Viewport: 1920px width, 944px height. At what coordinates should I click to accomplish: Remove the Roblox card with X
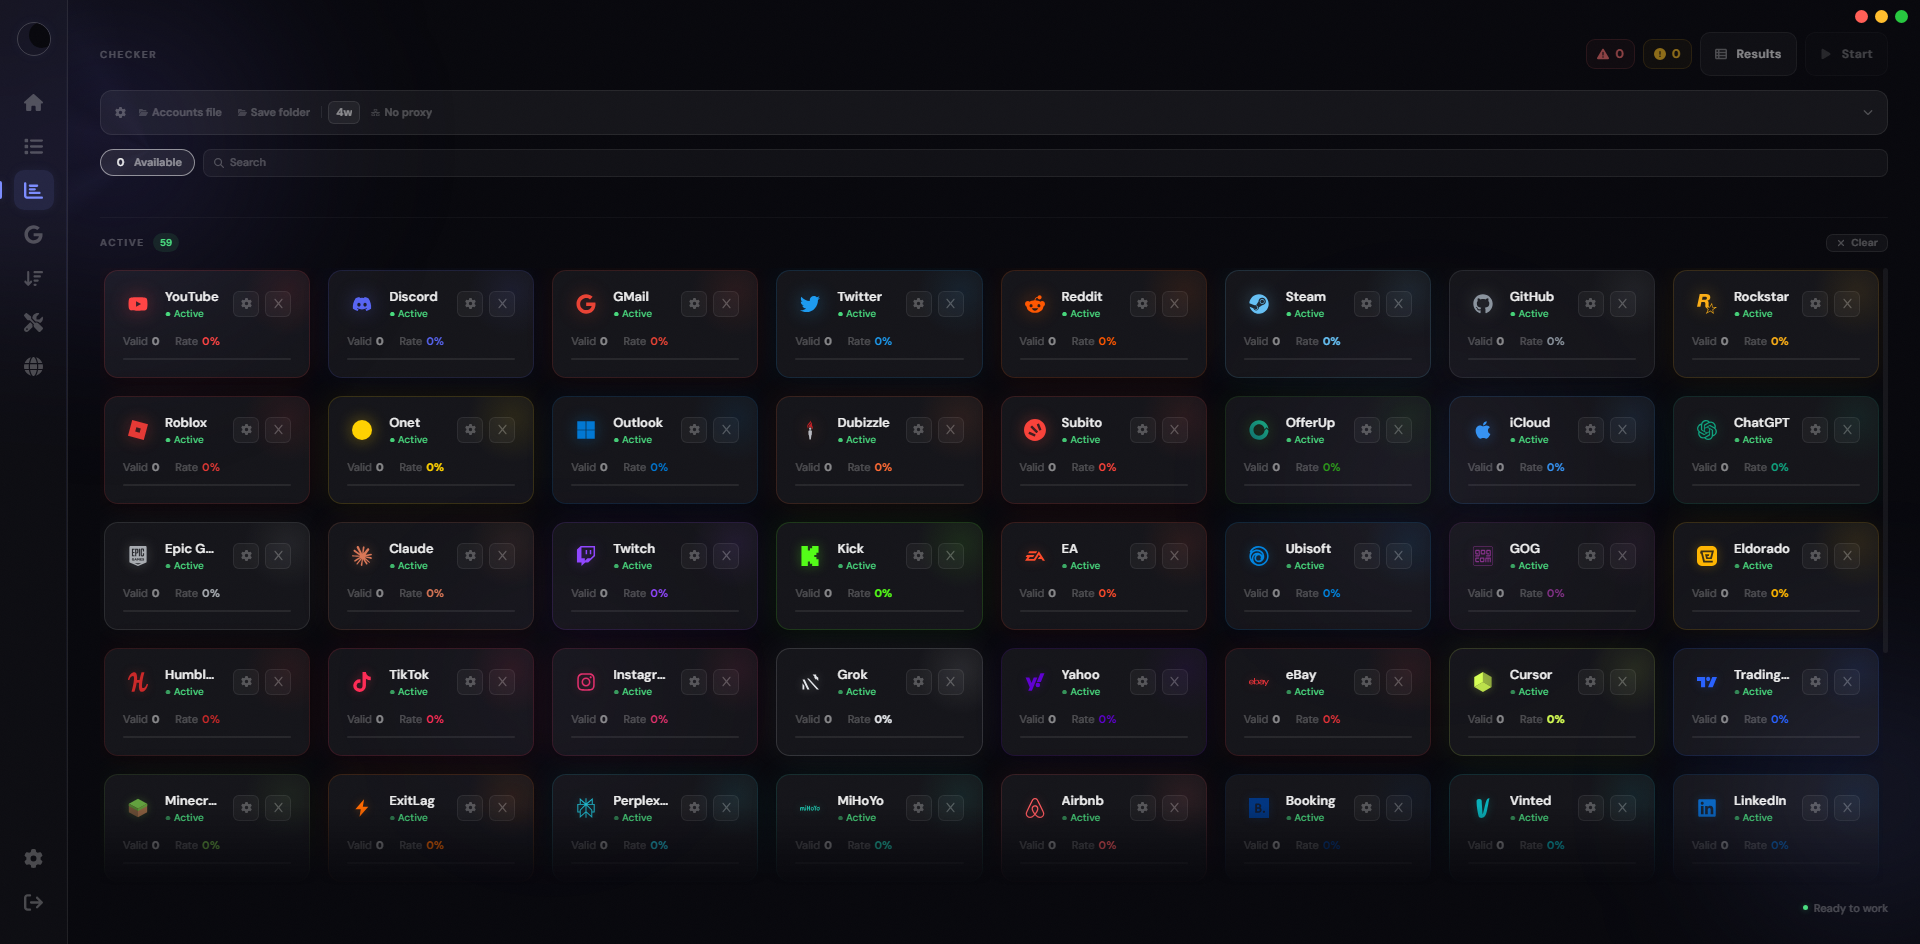(x=278, y=429)
